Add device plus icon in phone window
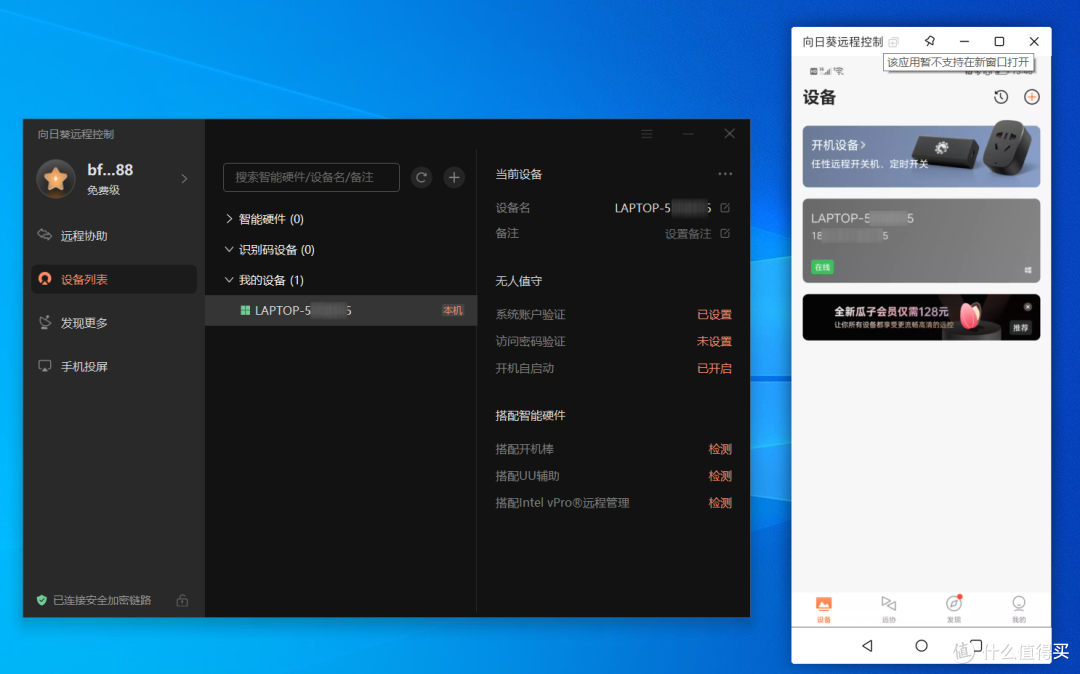This screenshot has width=1080, height=674. [1031, 97]
